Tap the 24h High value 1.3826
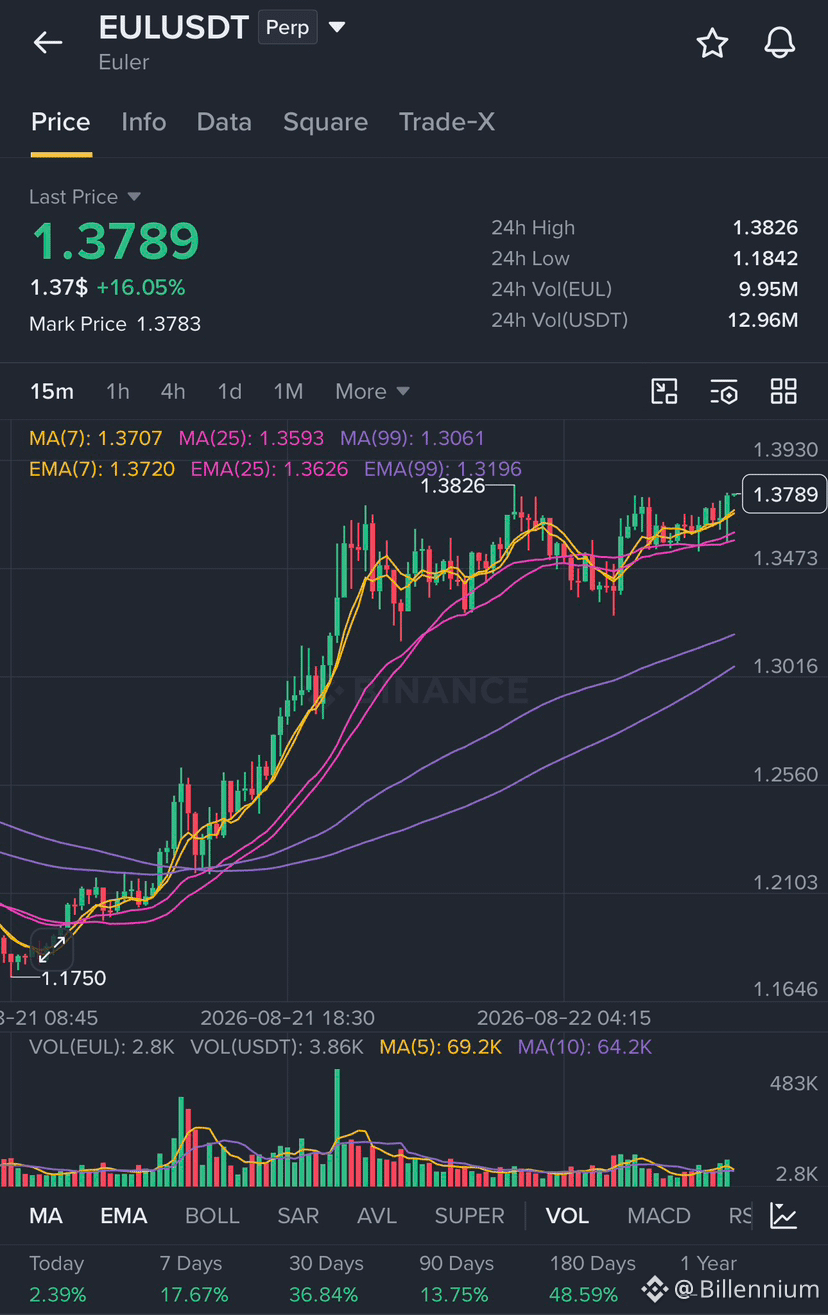This screenshot has width=828, height=1315. (765, 228)
